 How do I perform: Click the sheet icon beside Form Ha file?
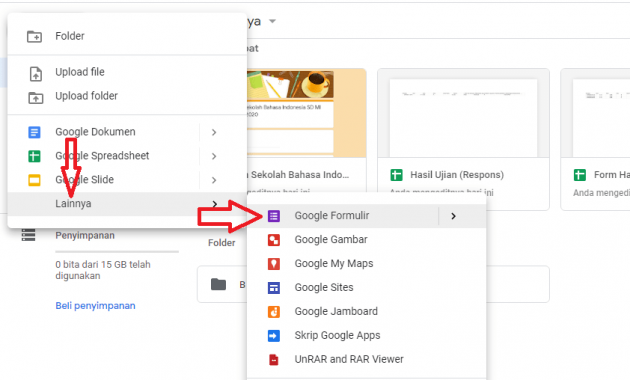point(579,175)
